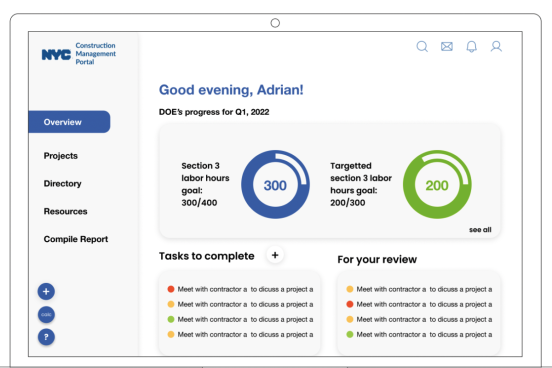
Task: Open the Directory section
Action: [x=62, y=183]
